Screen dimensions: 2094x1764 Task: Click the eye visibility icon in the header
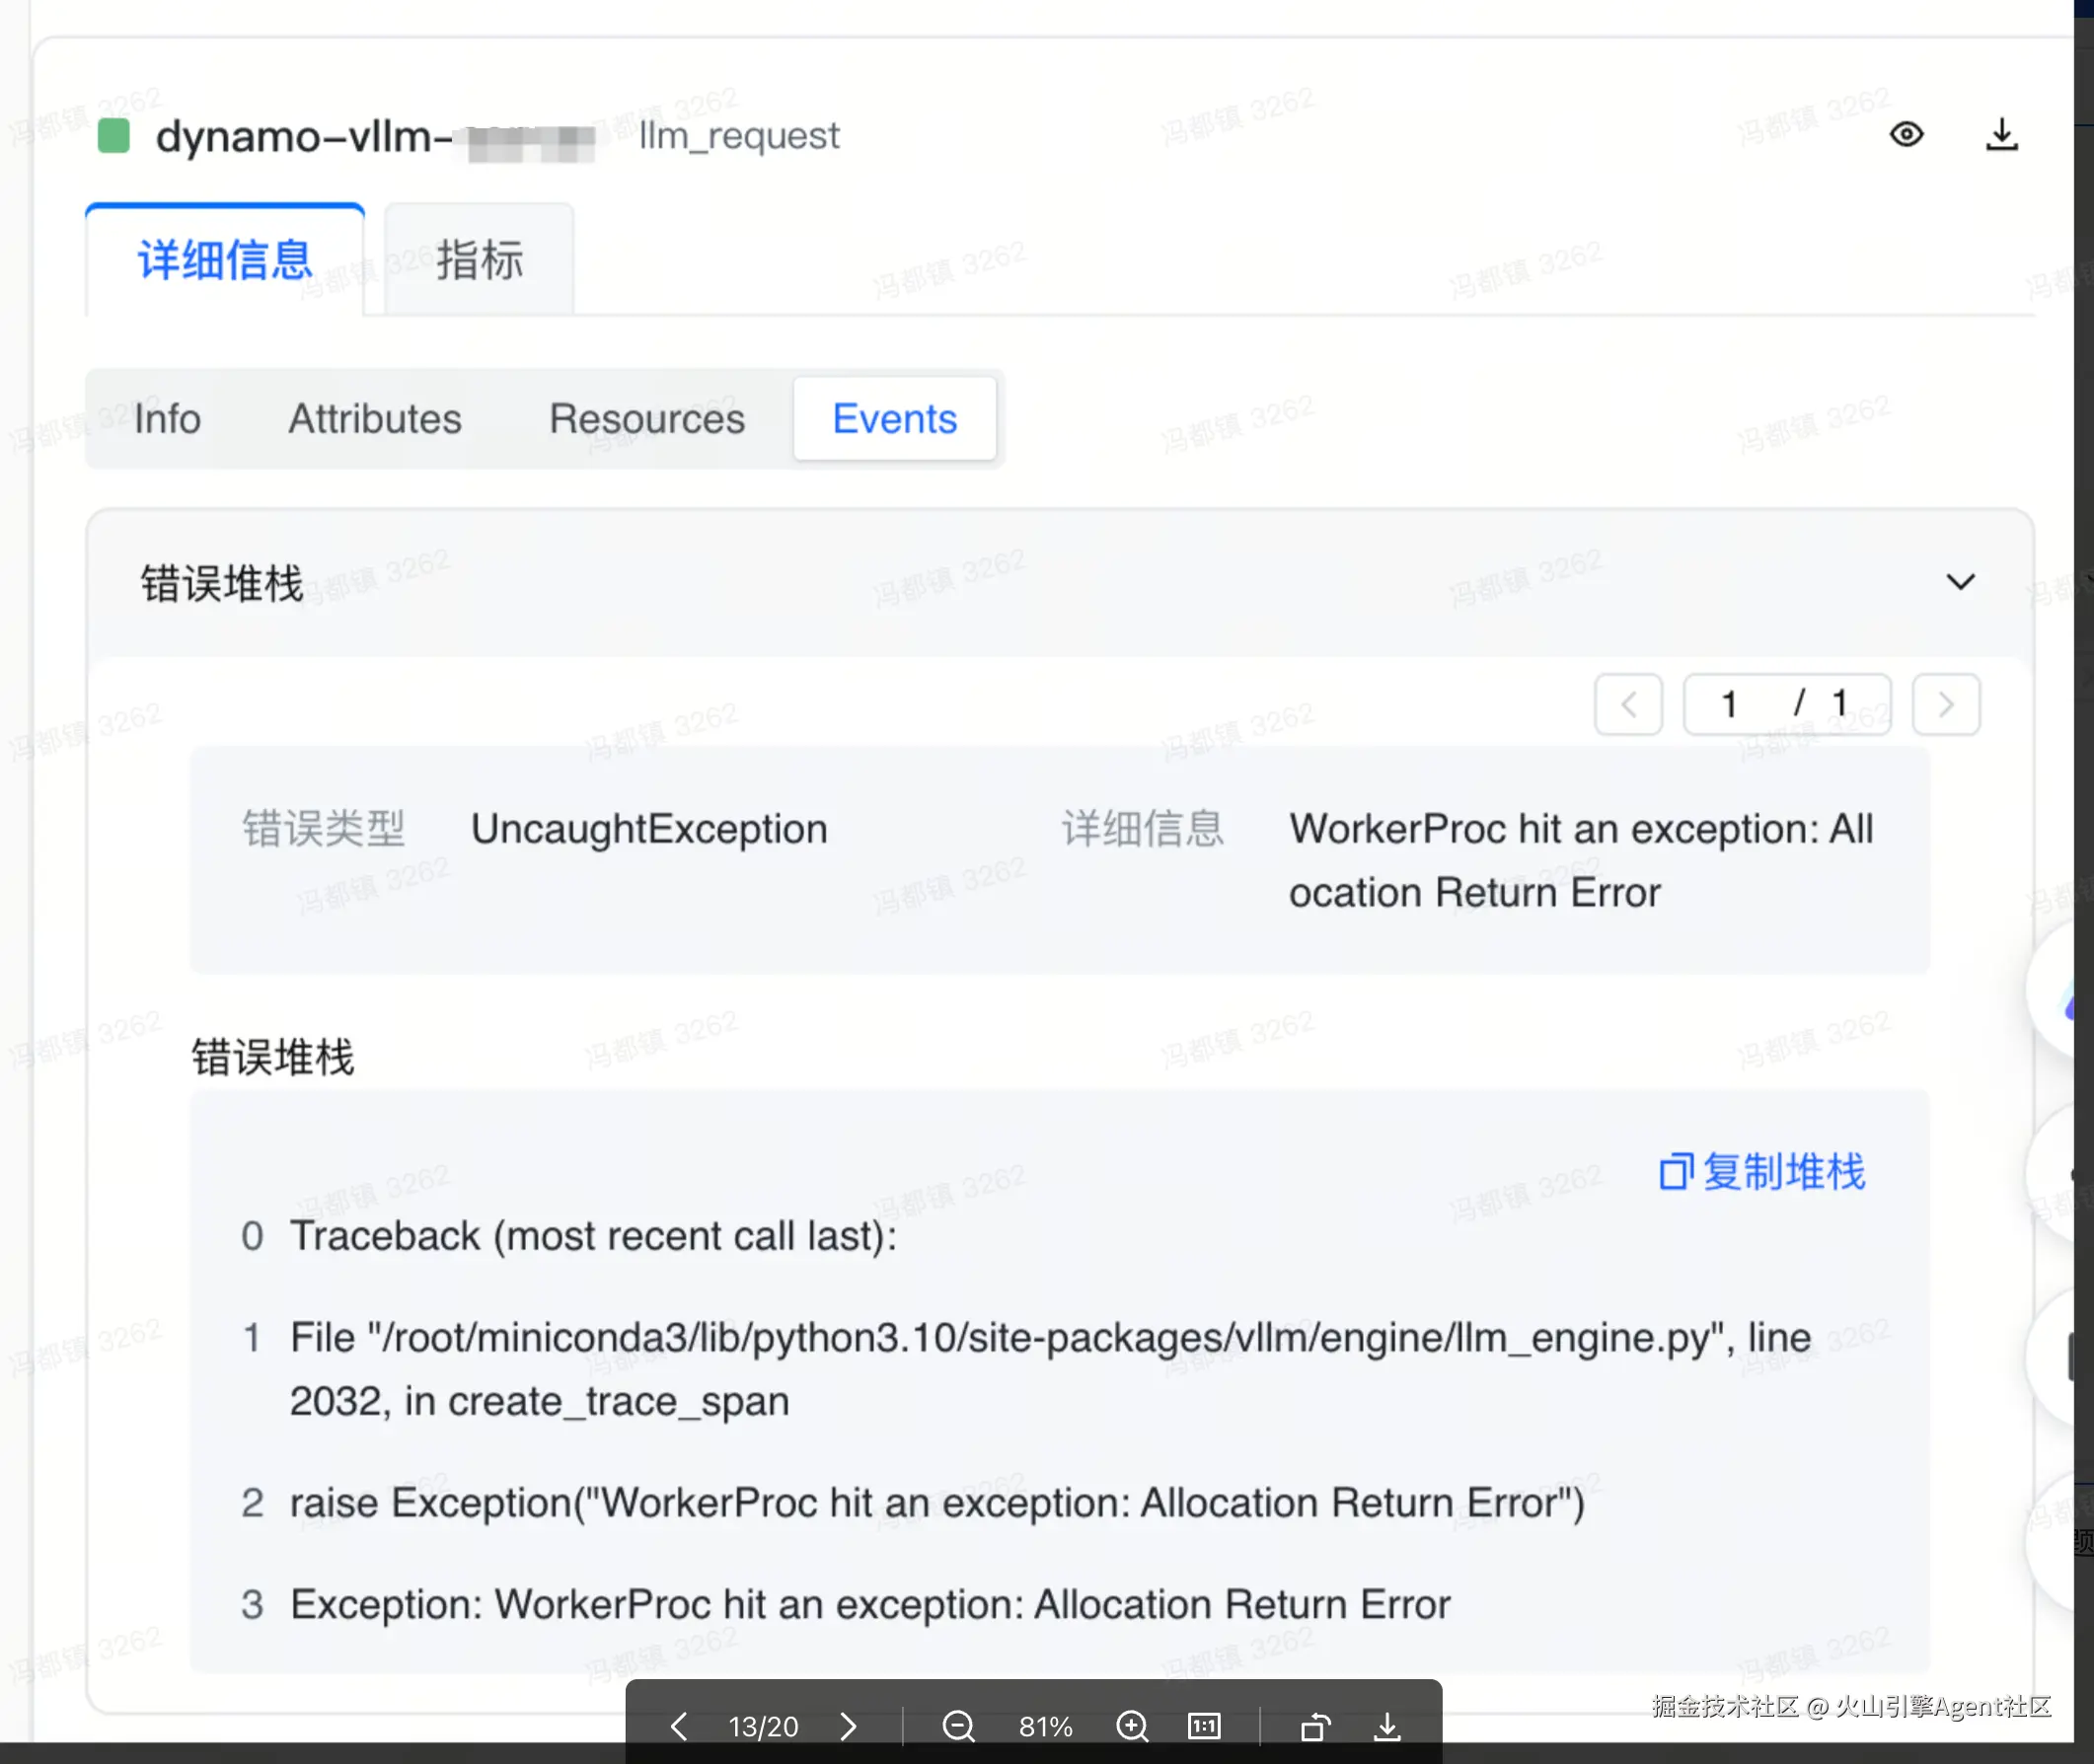tap(1906, 134)
